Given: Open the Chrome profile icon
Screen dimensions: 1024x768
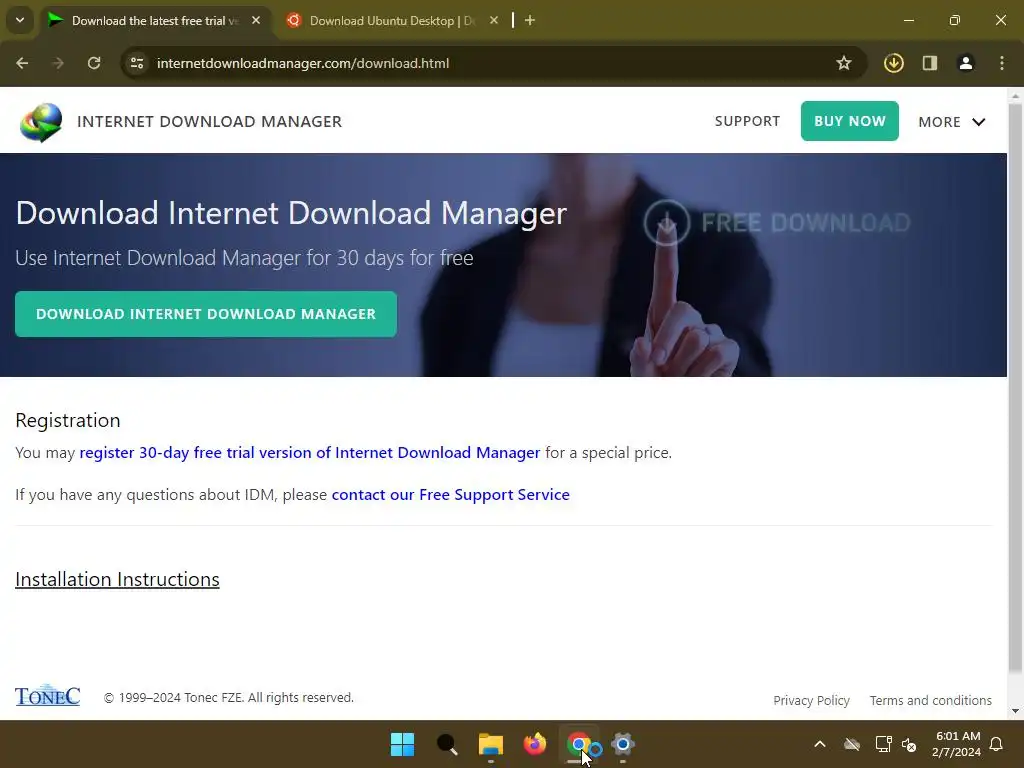Looking at the screenshot, I should pyautogui.click(x=966, y=63).
